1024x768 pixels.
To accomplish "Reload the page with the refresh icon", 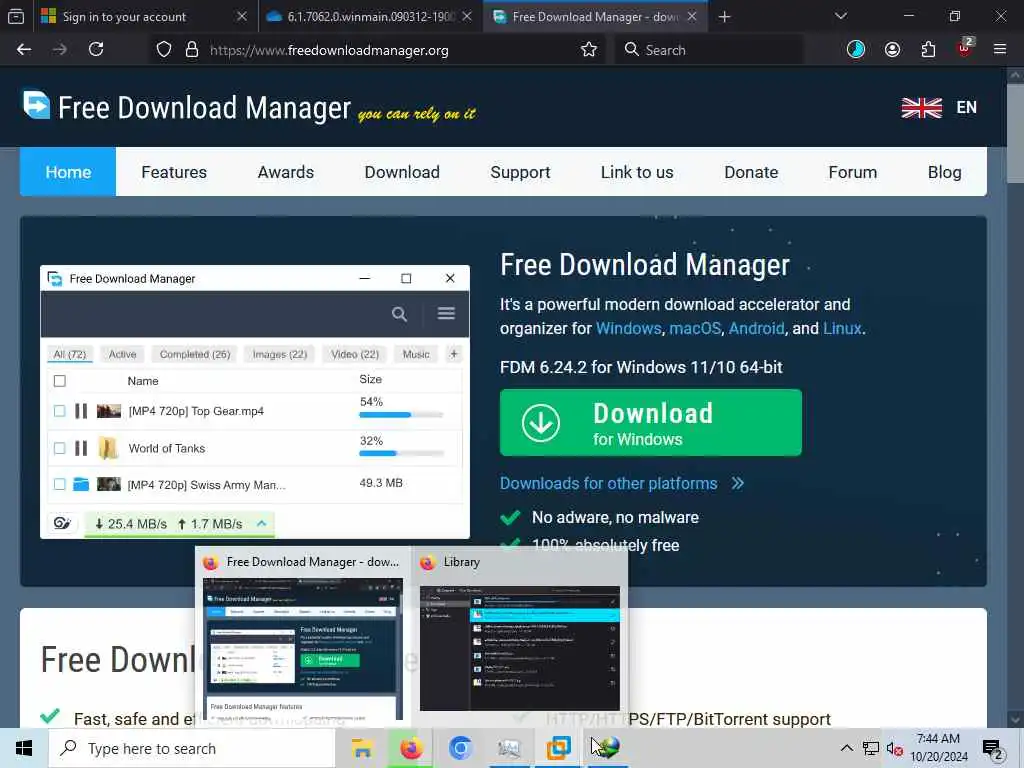I will 96,50.
